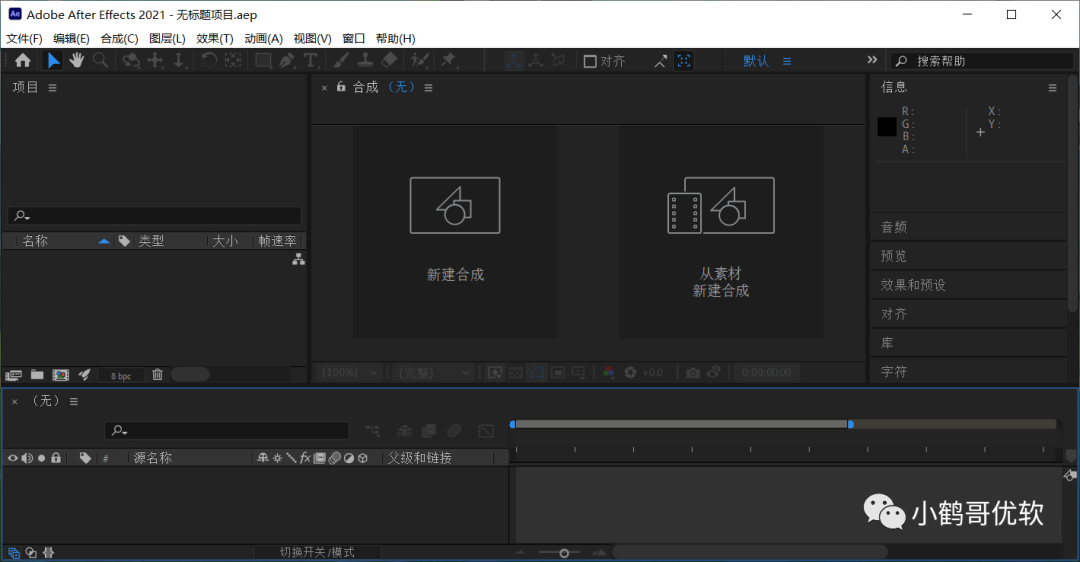Toggle video eye column in timeline
This screenshot has width=1080, height=562.
pos(12,458)
